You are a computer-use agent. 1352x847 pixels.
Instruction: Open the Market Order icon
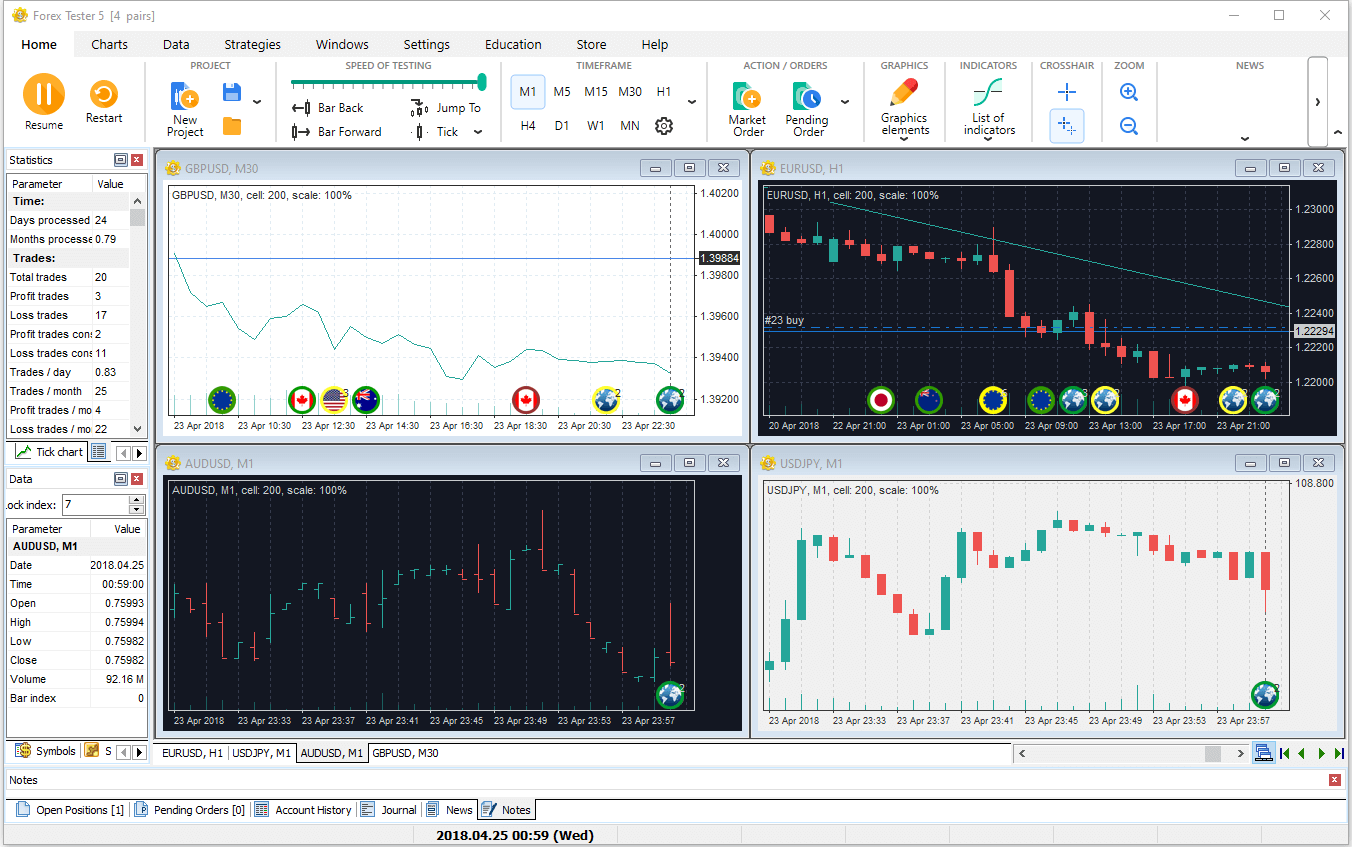(747, 98)
